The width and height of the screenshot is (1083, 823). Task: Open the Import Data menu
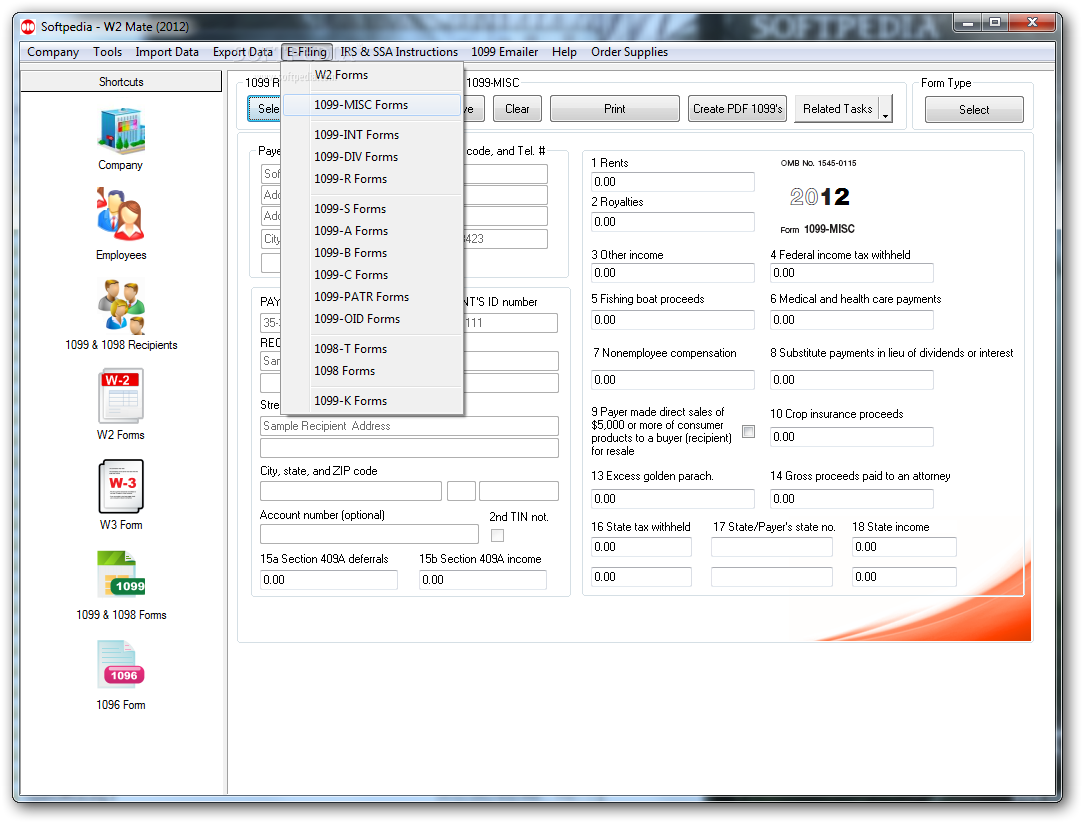(x=167, y=52)
